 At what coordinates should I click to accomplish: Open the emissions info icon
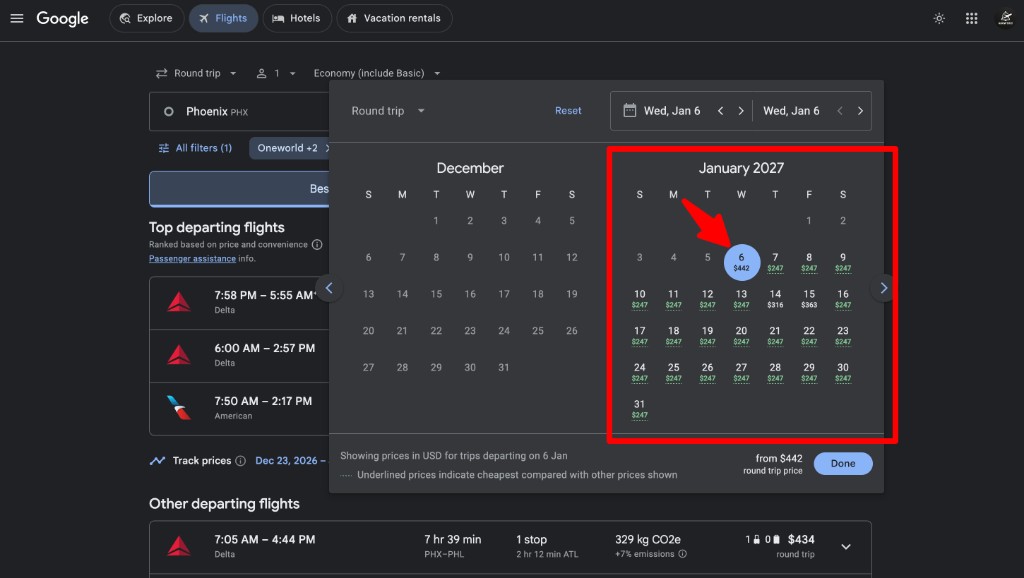click(x=682, y=554)
